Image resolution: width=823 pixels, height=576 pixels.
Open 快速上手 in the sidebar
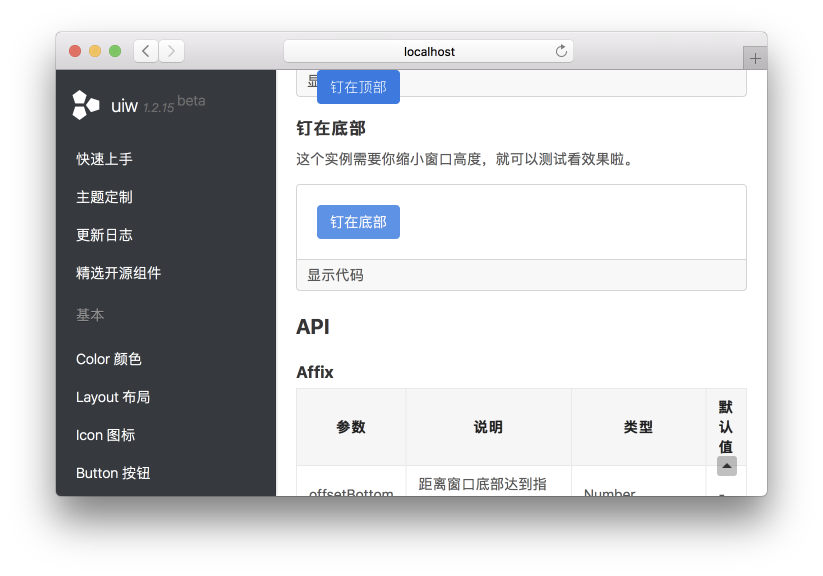[104, 159]
